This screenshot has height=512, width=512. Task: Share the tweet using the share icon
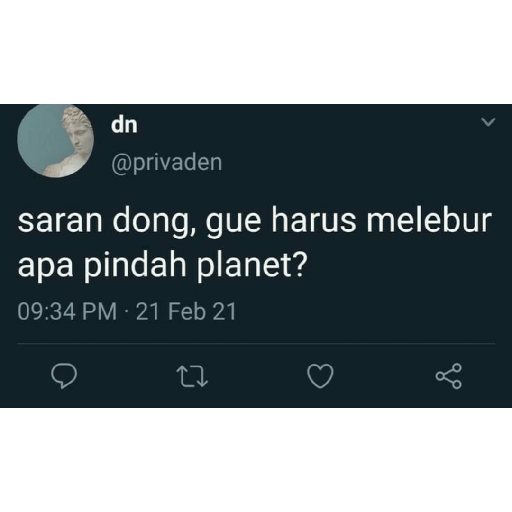point(449,376)
